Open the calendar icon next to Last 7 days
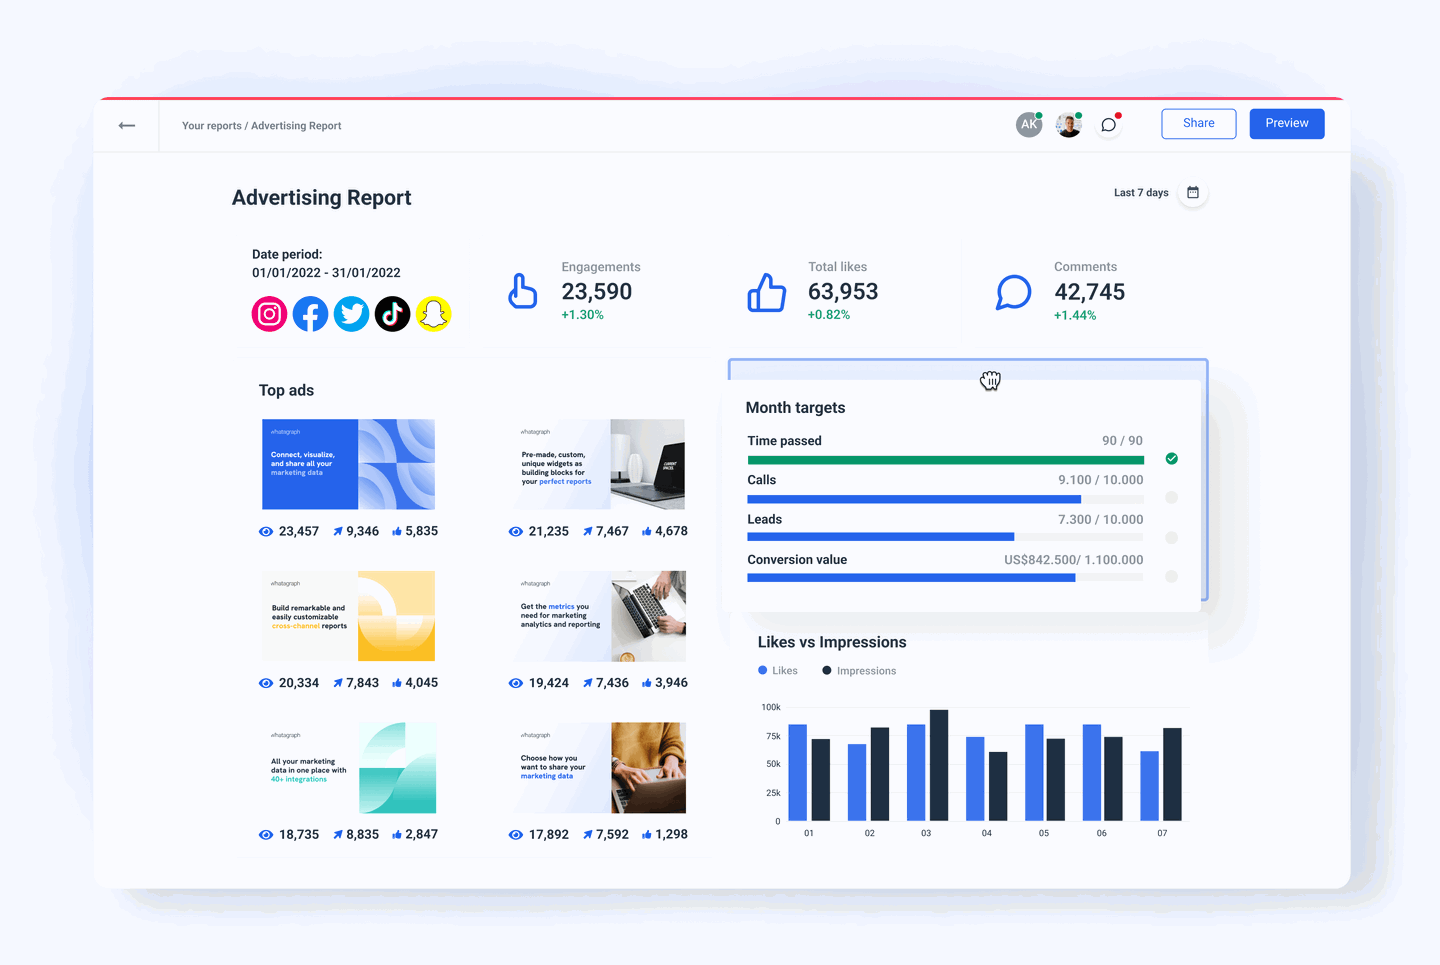The width and height of the screenshot is (1440, 965). pos(1193,192)
